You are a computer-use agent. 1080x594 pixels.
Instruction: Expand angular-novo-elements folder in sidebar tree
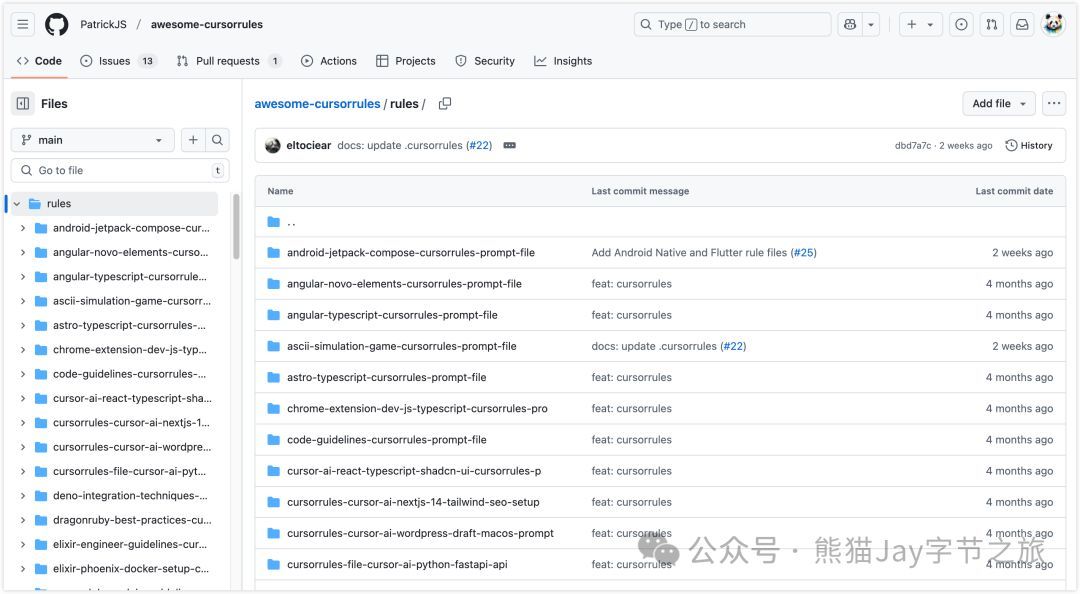23,252
